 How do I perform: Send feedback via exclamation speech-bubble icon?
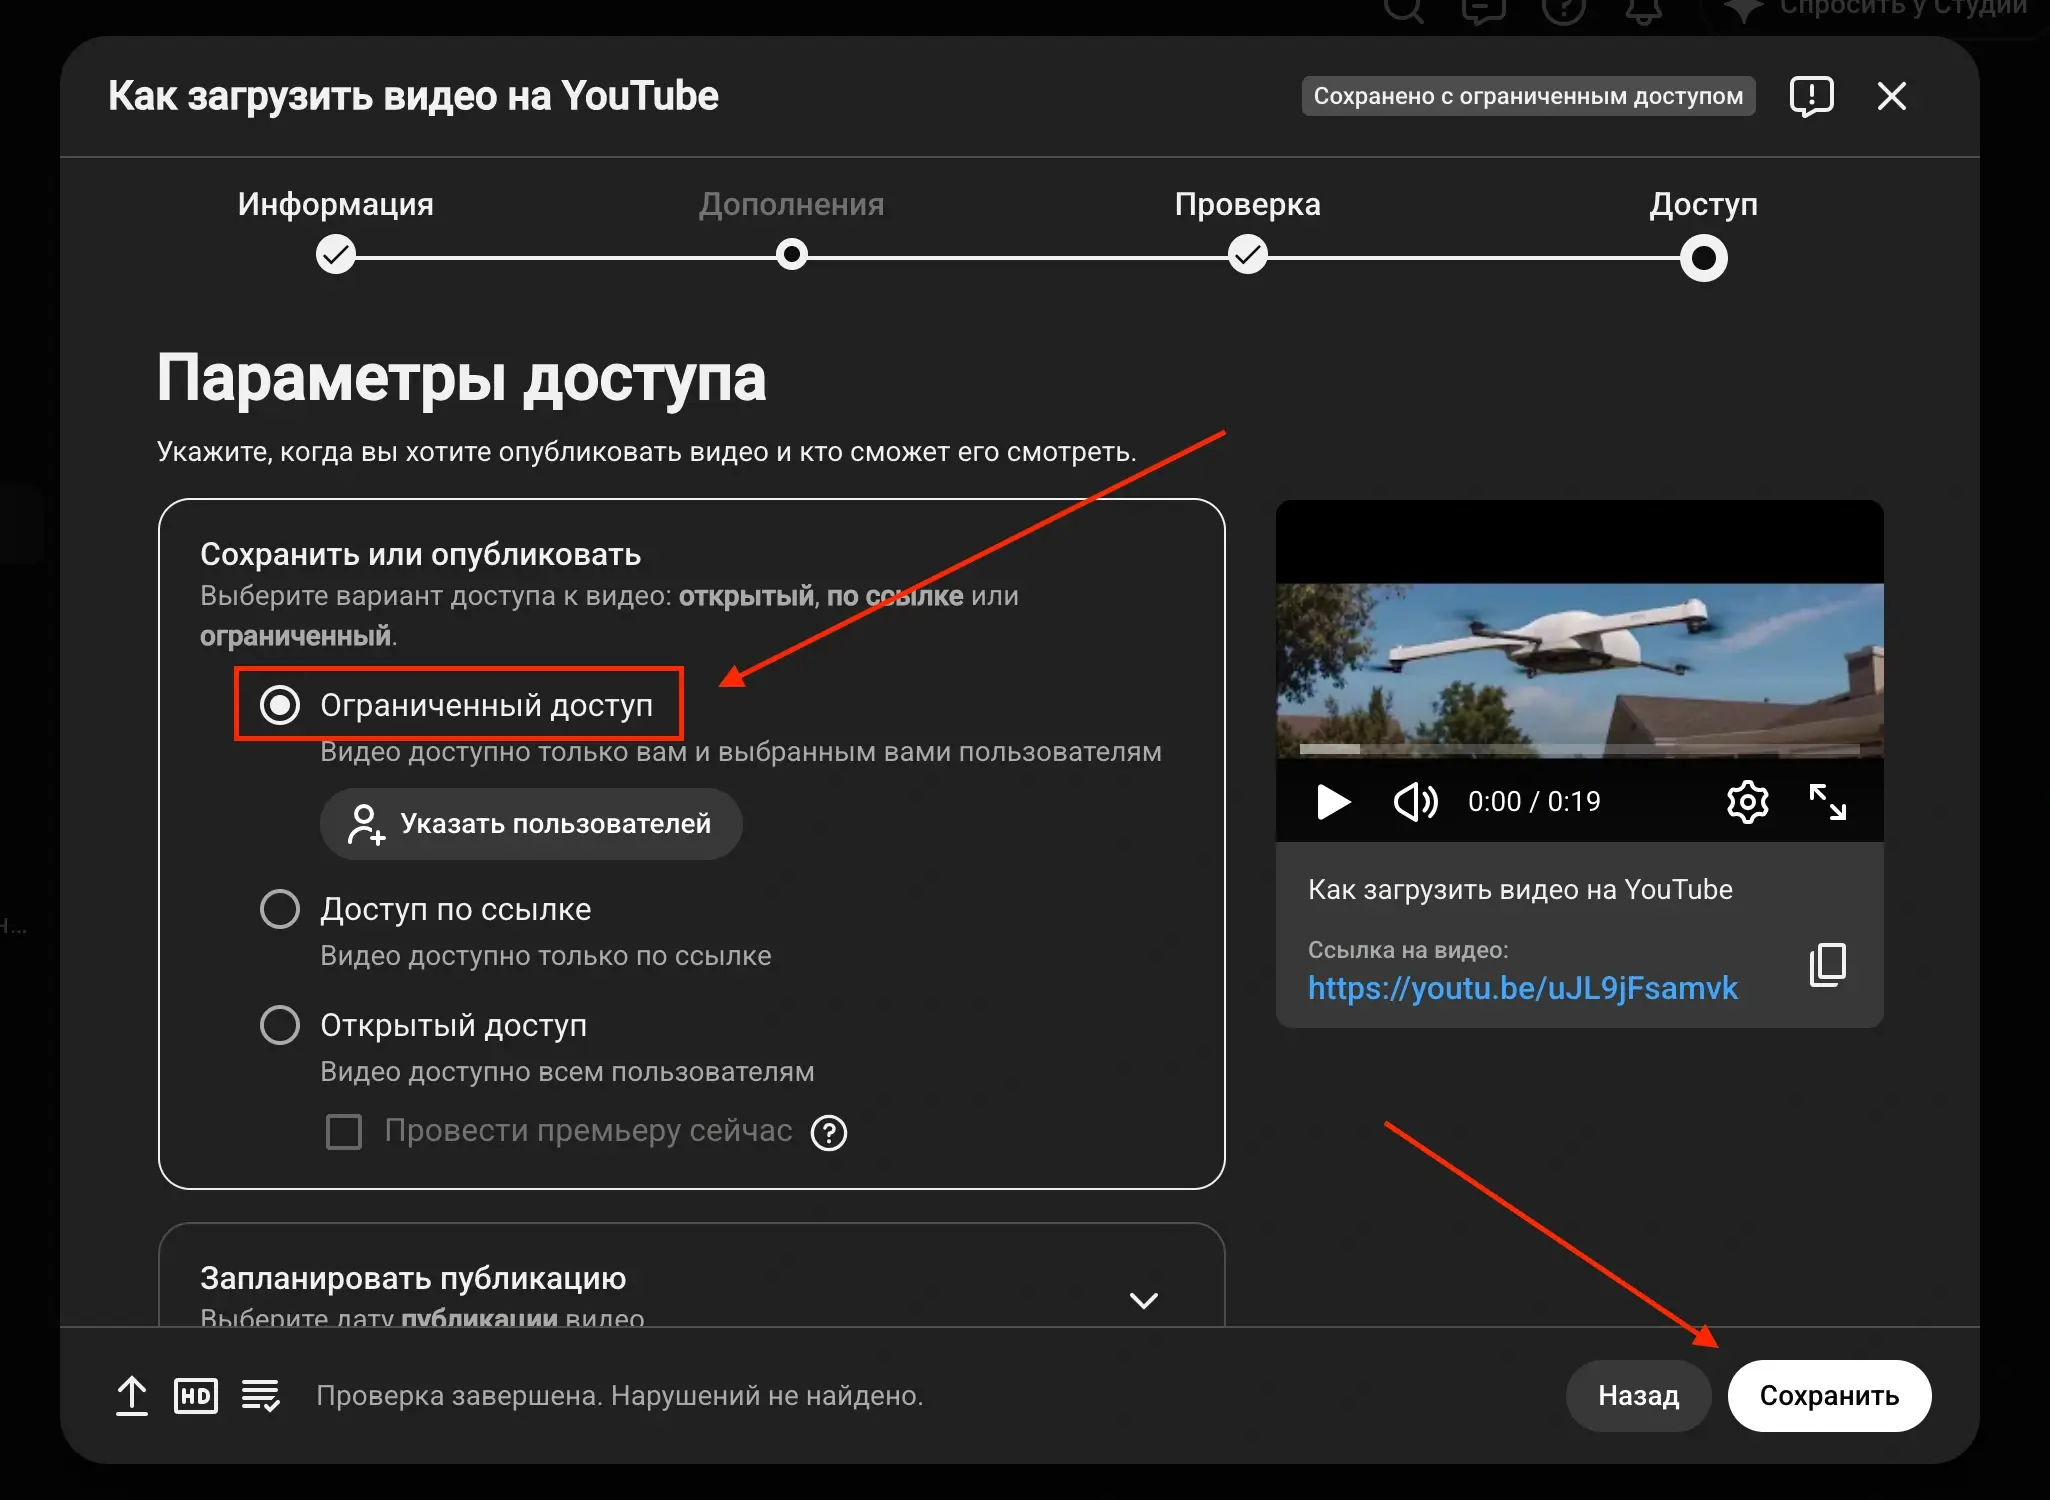click(1811, 97)
